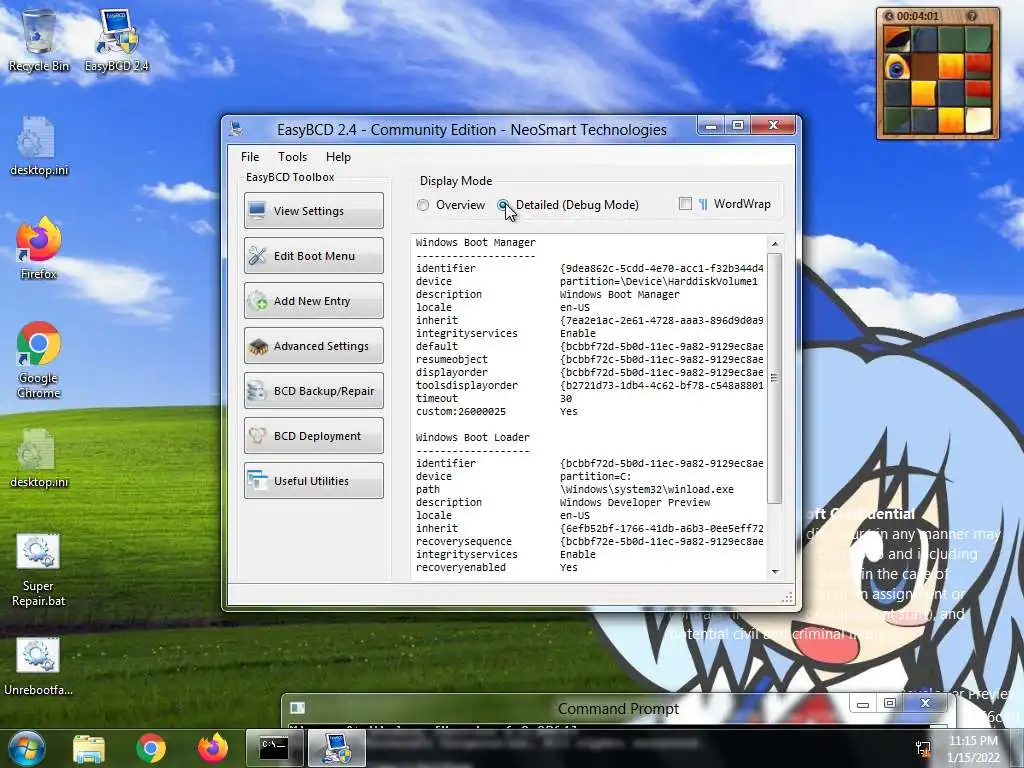Click the timeout value '30'
The height and width of the screenshot is (768, 1024).
click(x=566, y=398)
